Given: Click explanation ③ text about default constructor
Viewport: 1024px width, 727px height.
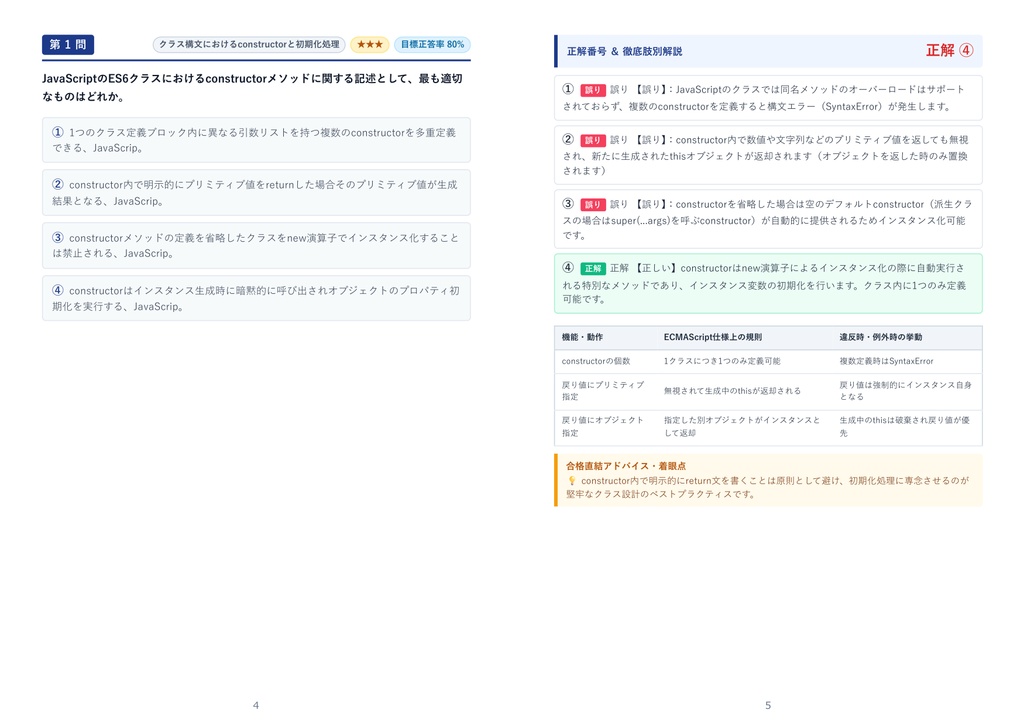Looking at the screenshot, I should (x=767, y=219).
